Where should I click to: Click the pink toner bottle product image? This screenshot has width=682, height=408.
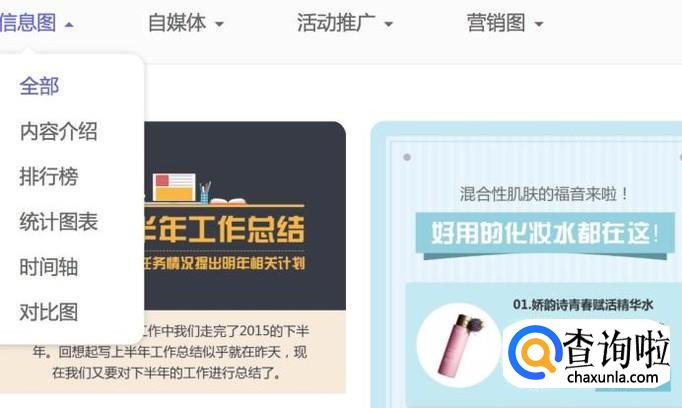(x=460, y=344)
